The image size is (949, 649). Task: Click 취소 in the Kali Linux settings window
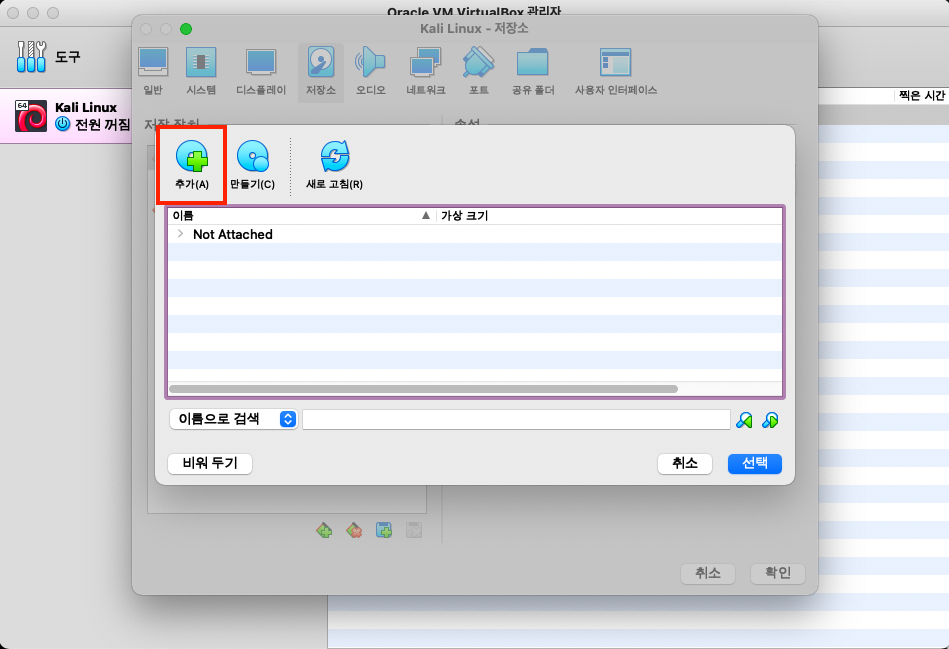(x=708, y=573)
